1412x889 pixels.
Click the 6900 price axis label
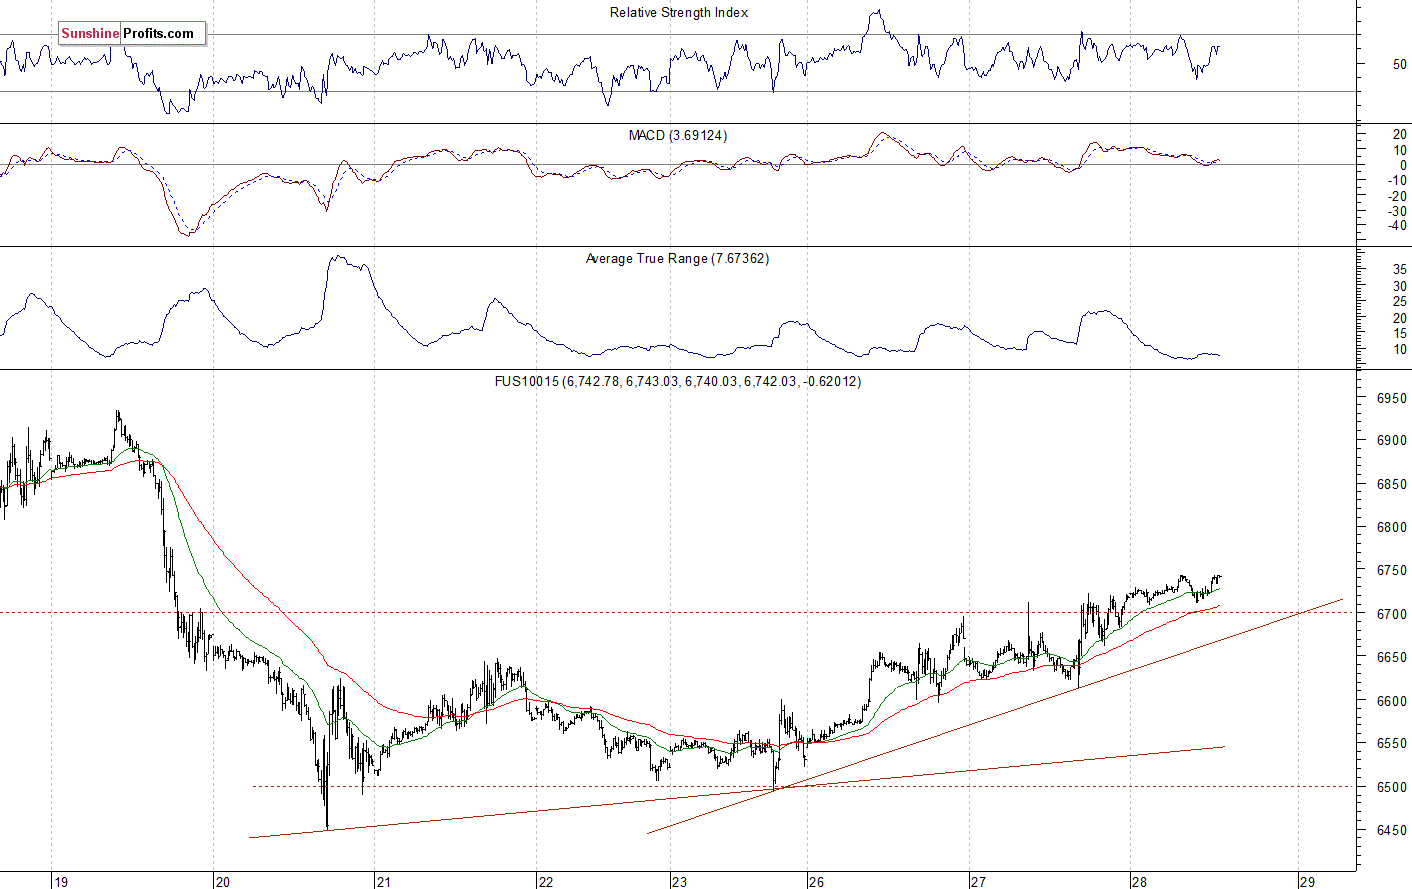click(1391, 441)
